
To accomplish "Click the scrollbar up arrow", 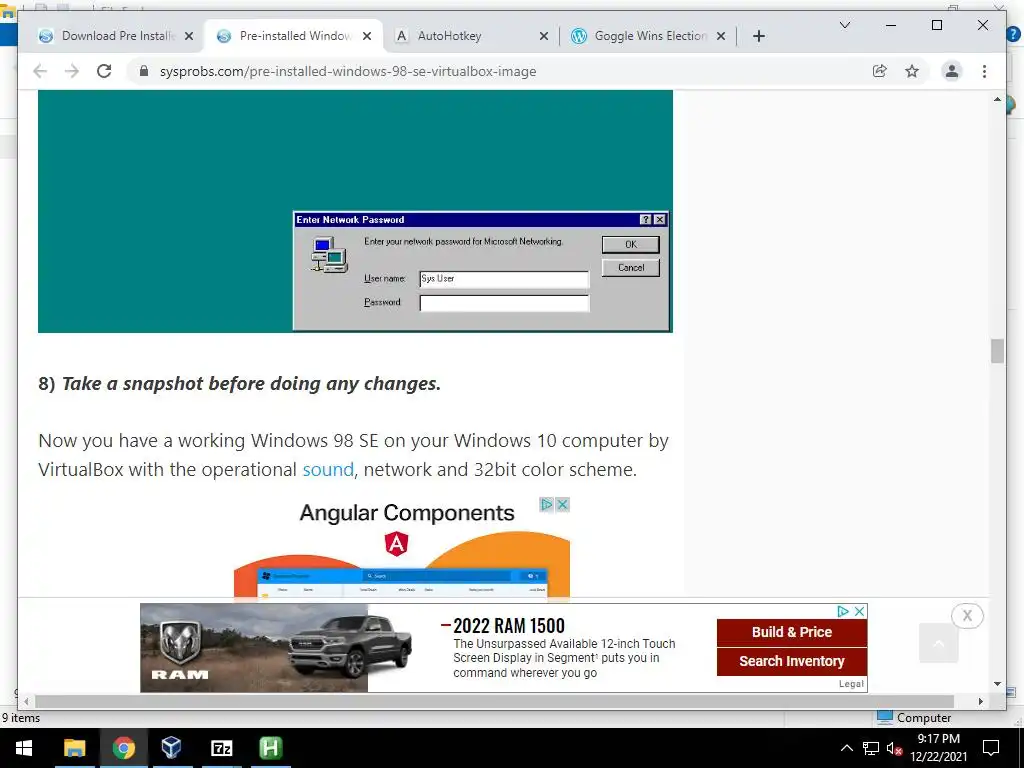I will tap(997, 99).
